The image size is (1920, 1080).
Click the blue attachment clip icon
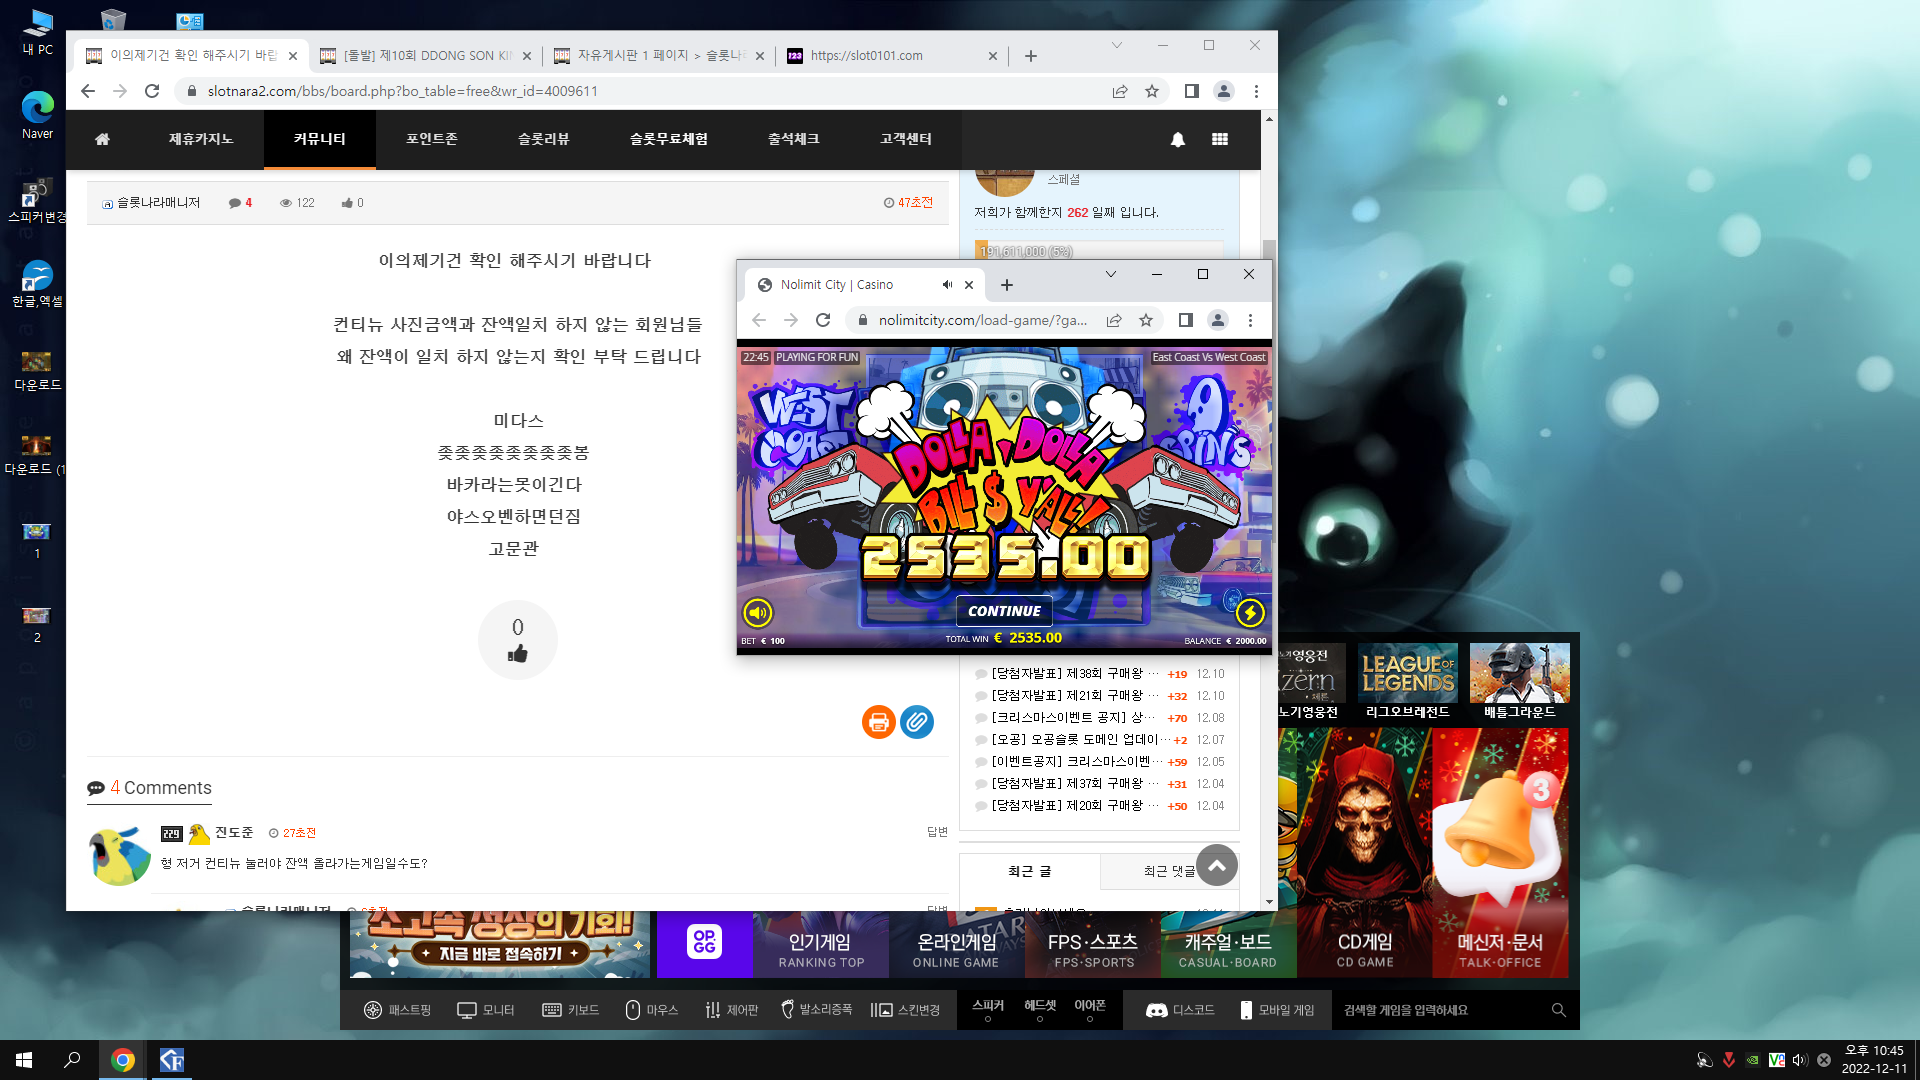tap(916, 721)
